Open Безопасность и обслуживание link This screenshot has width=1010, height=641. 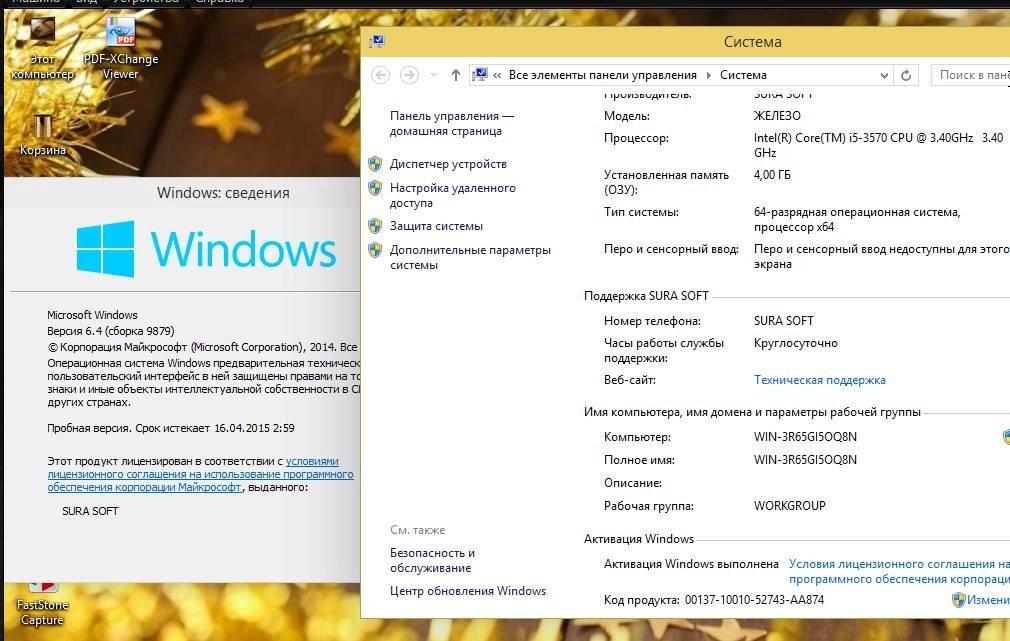pyautogui.click(x=432, y=560)
